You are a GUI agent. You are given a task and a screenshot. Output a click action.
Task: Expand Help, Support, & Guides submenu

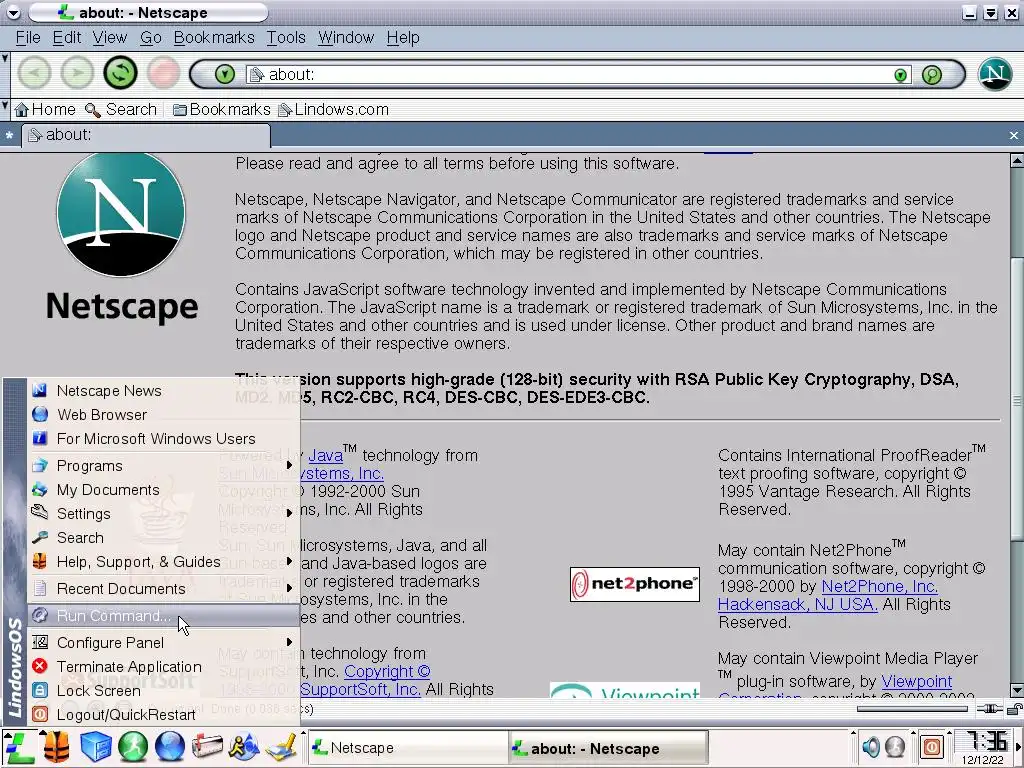pos(163,562)
